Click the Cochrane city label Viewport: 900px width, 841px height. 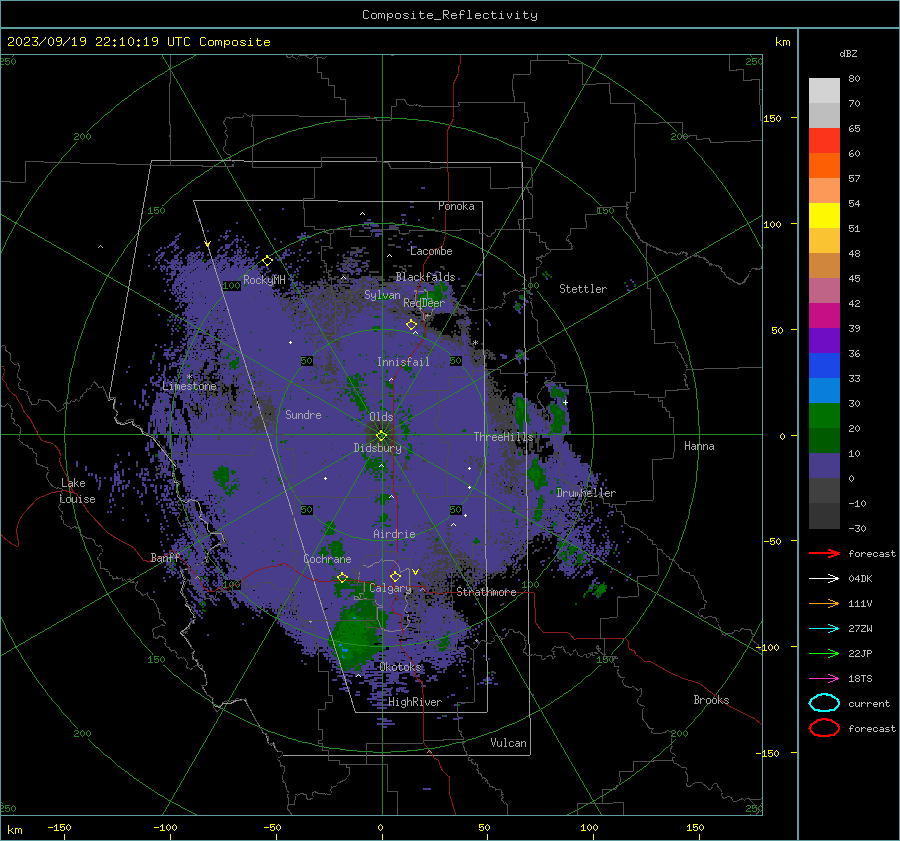point(327,559)
